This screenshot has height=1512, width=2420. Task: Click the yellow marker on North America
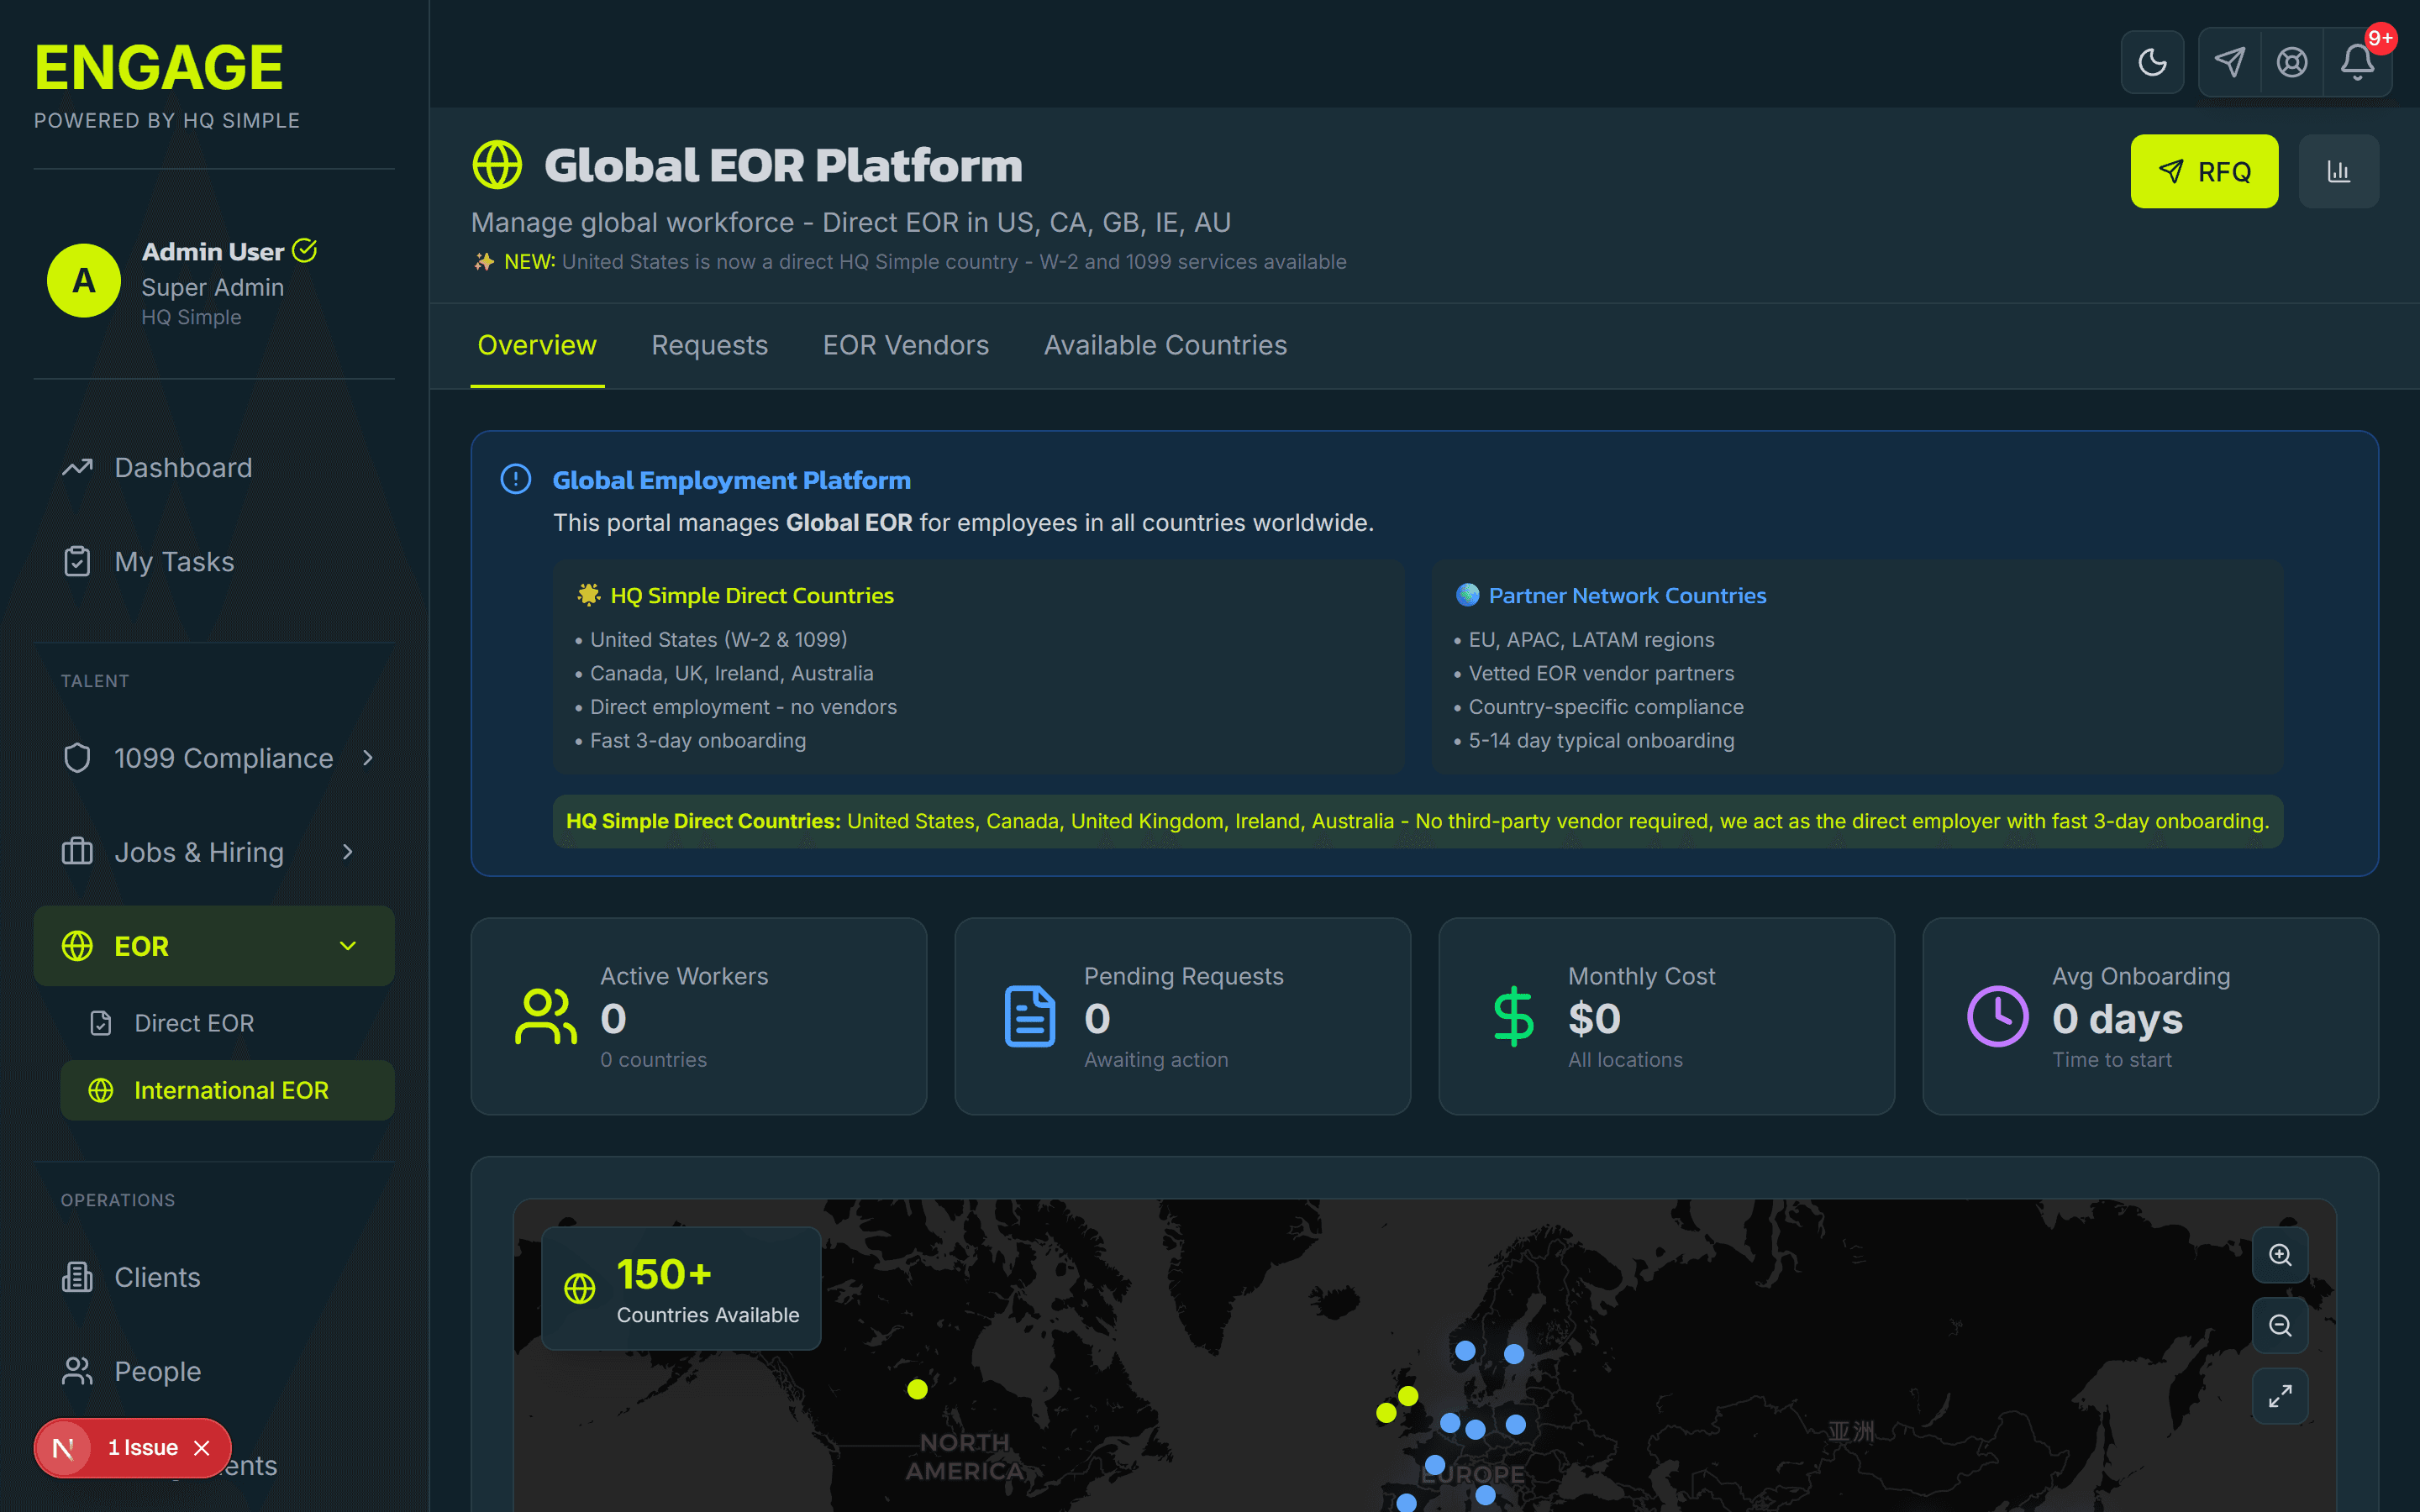pyautogui.click(x=916, y=1388)
